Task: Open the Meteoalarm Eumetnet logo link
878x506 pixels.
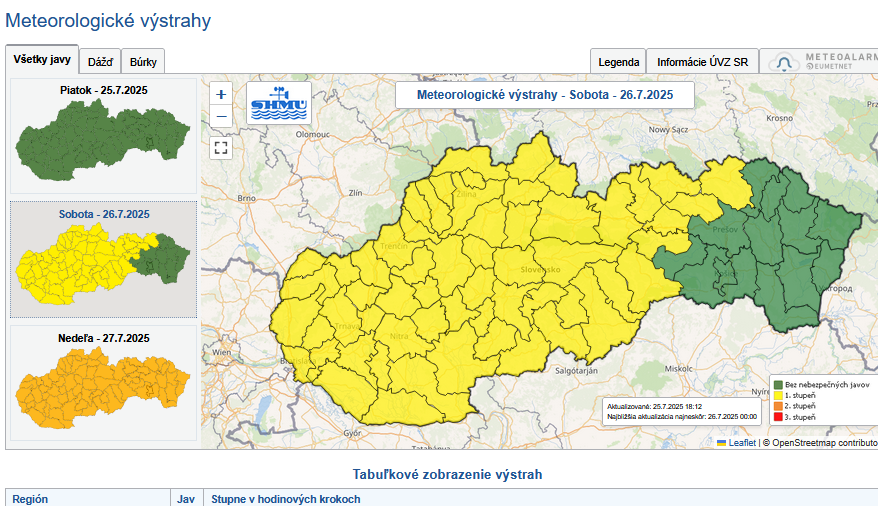Action: pyautogui.click(x=822, y=61)
